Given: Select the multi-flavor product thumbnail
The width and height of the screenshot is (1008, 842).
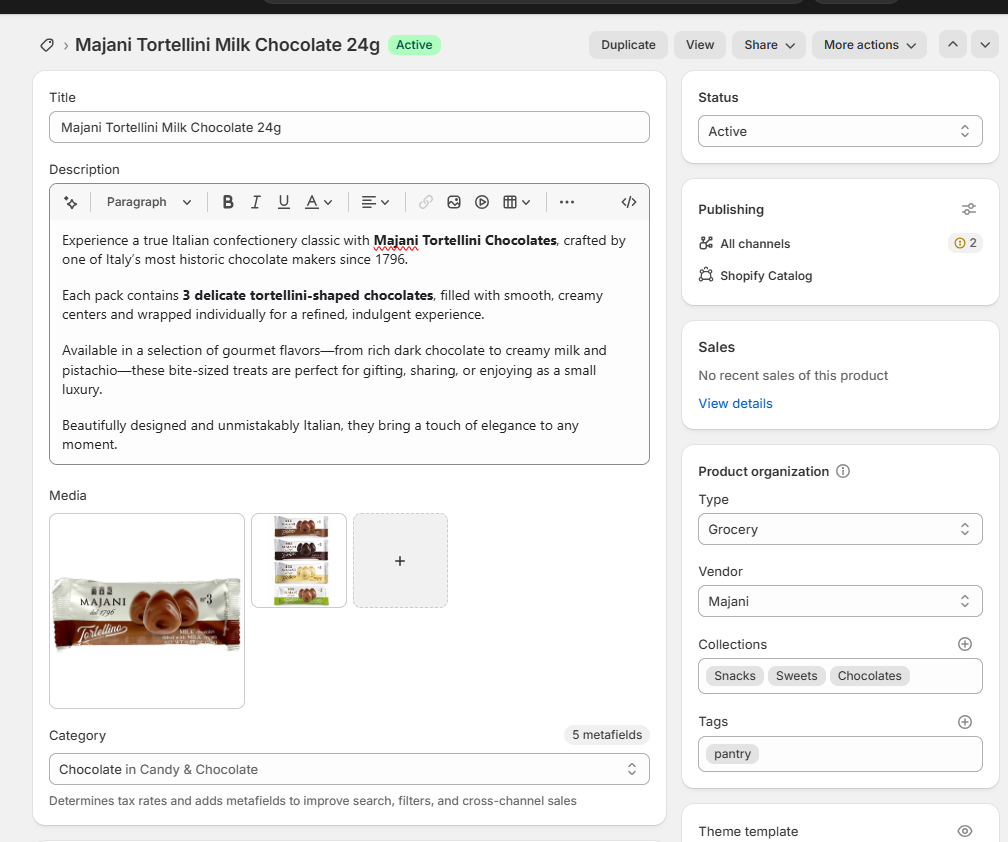Looking at the screenshot, I should pos(299,560).
